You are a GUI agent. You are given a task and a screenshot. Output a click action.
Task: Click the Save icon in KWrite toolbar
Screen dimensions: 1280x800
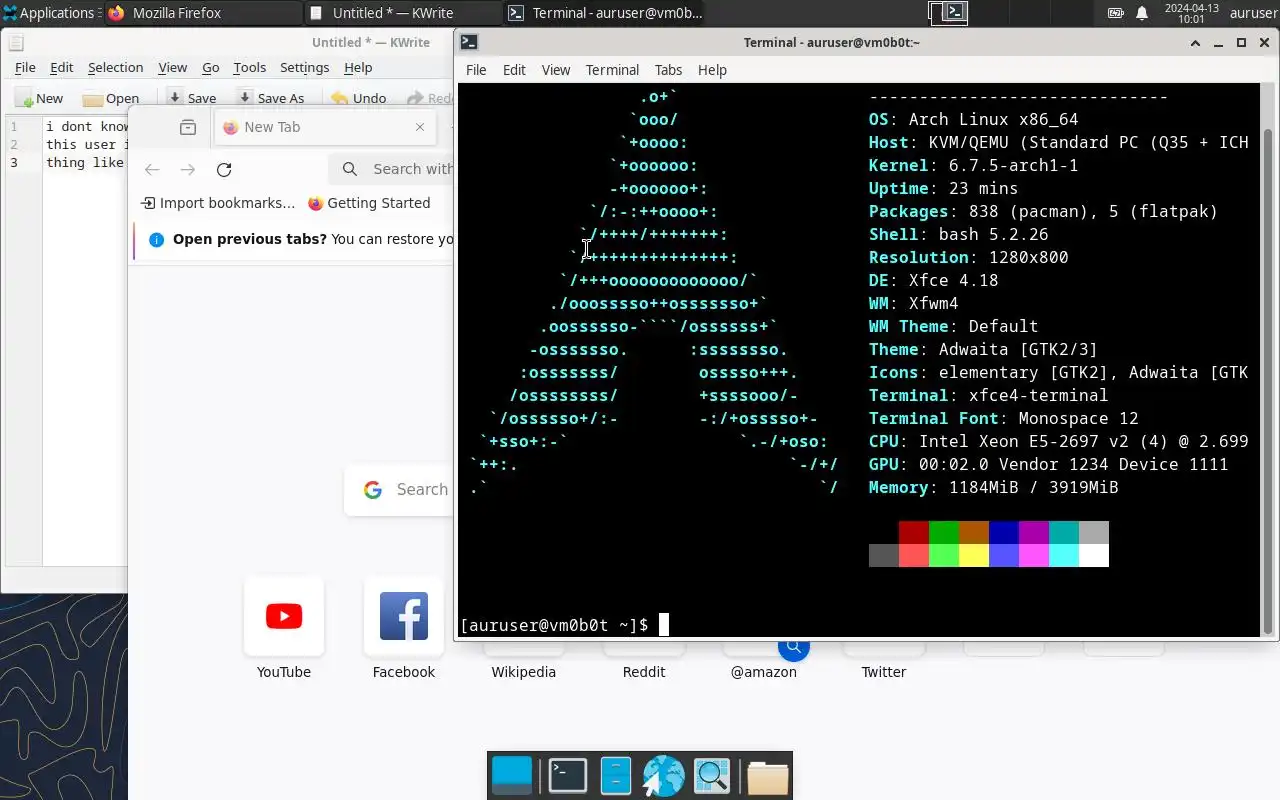point(175,98)
